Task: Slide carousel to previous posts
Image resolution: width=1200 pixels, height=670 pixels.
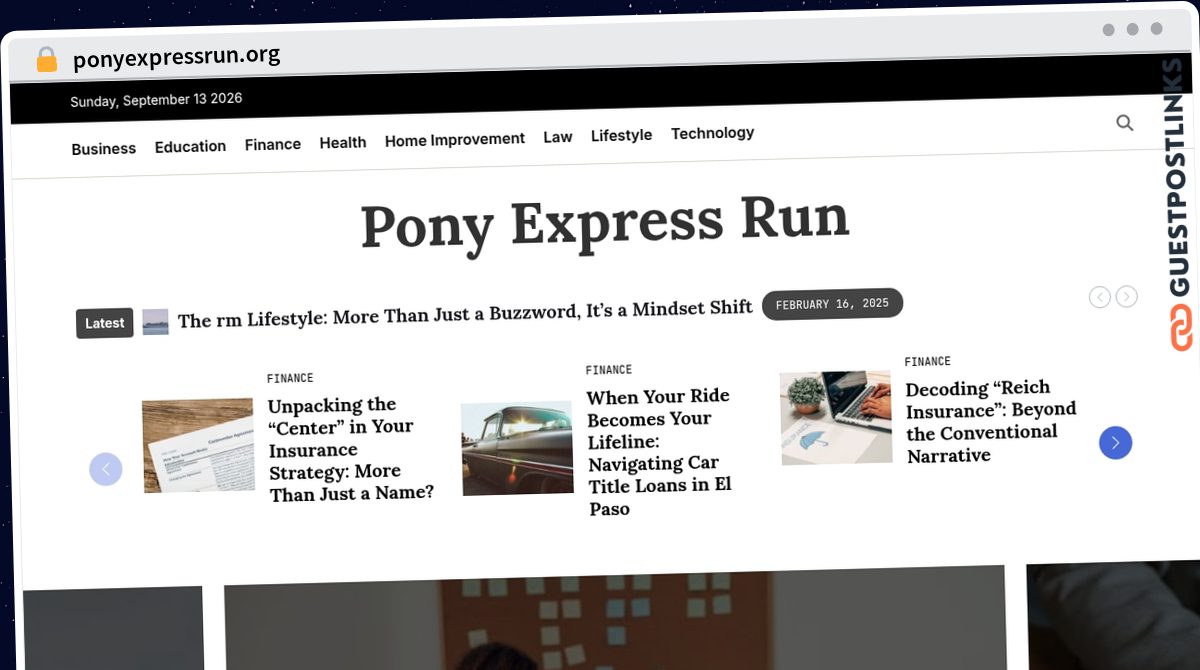Action: (106, 469)
